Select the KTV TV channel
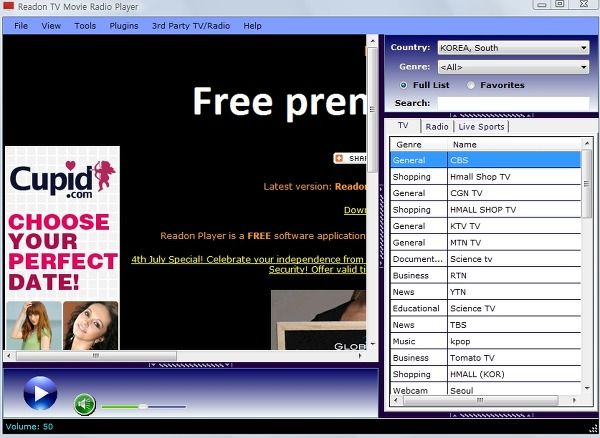The height and width of the screenshot is (438, 600). (486, 226)
